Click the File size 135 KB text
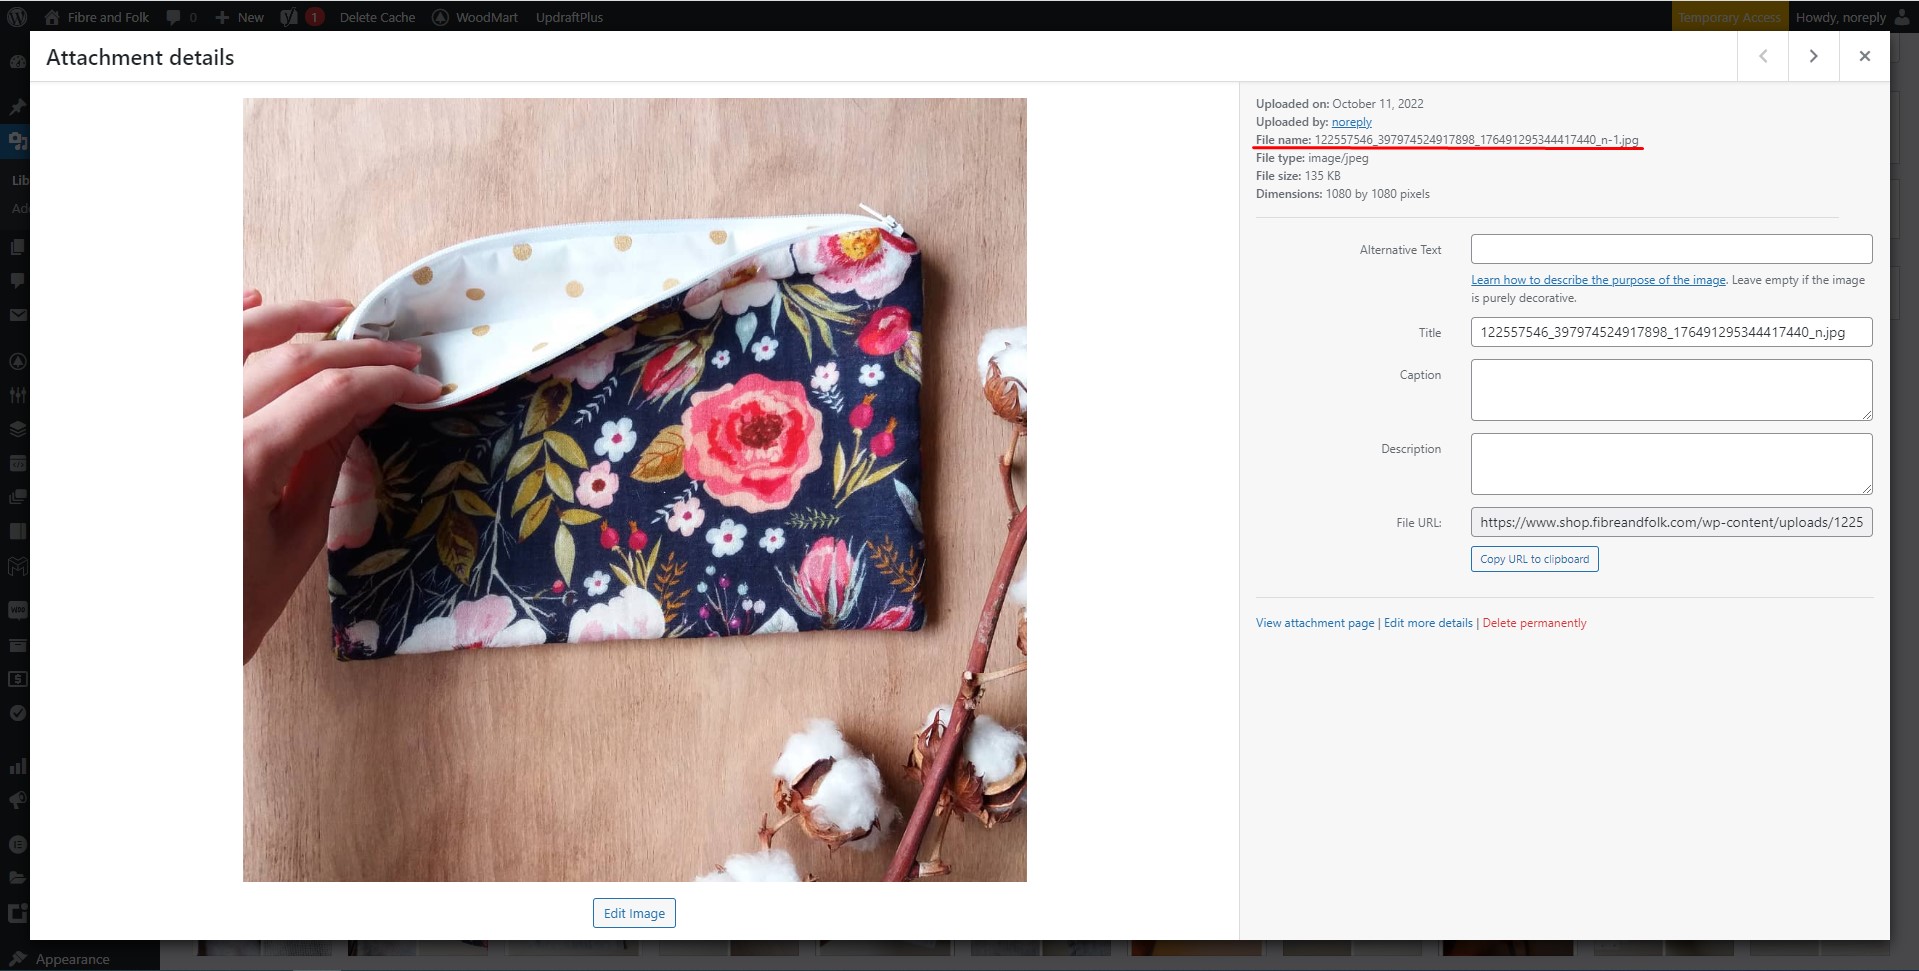This screenshot has height=971, width=1919. (x=1298, y=176)
